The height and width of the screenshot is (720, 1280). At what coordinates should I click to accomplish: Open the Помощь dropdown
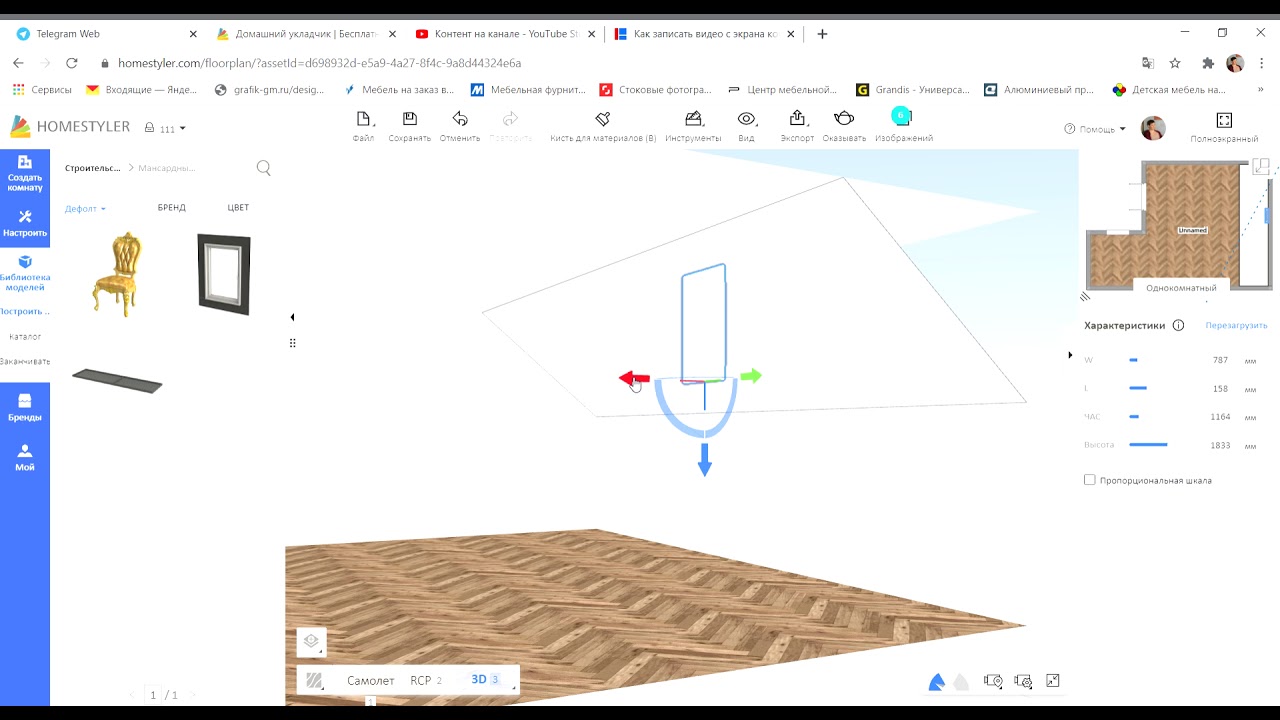click(x=1095, y=129)
